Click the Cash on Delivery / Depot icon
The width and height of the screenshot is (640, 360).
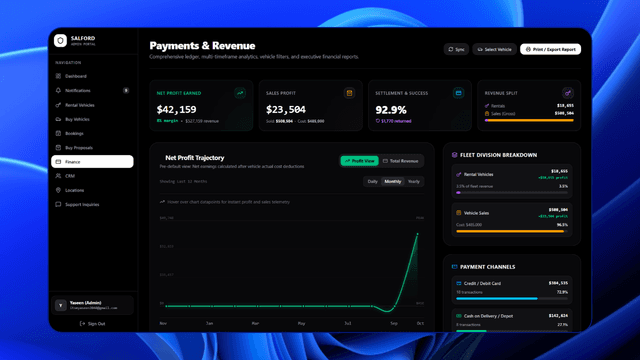click(459, 316)
